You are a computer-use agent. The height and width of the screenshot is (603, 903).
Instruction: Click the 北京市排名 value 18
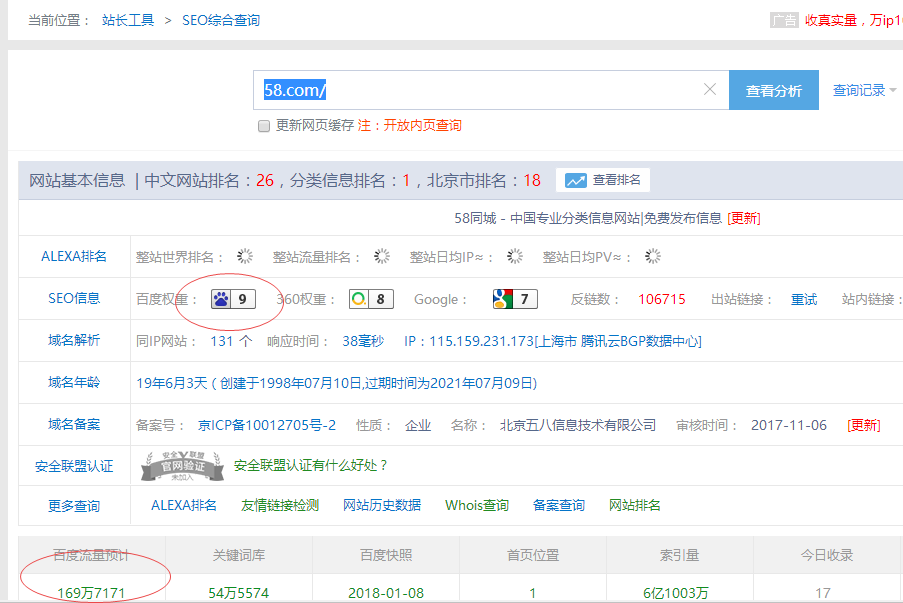click(x=532, y=180)
